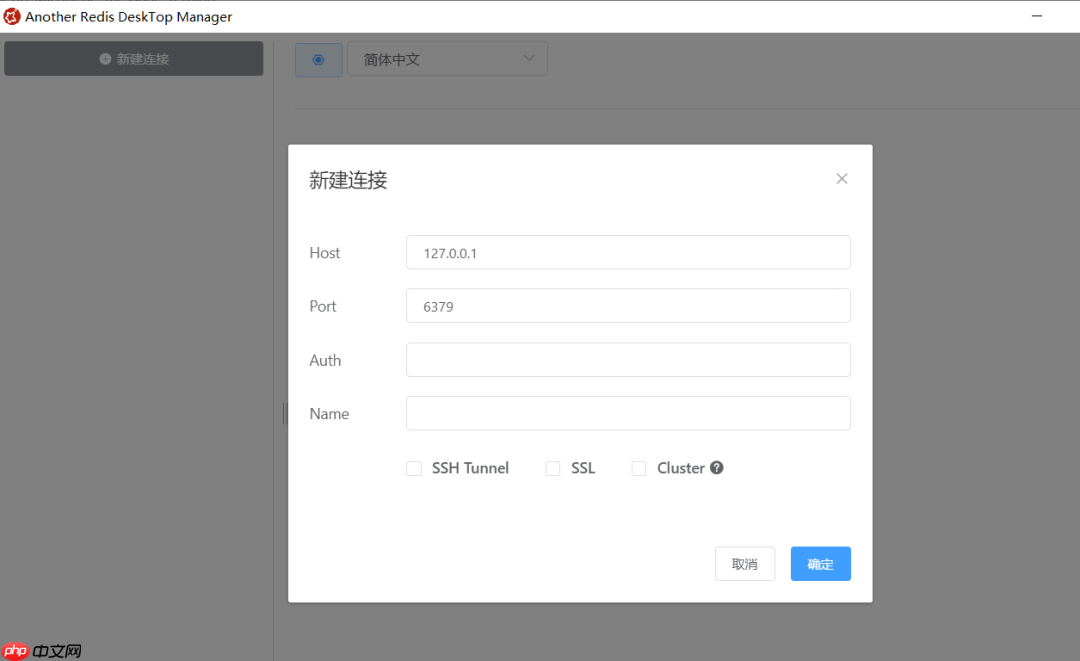Click the settings gear icon button
1080x661 pixels.
coord(318,60)
